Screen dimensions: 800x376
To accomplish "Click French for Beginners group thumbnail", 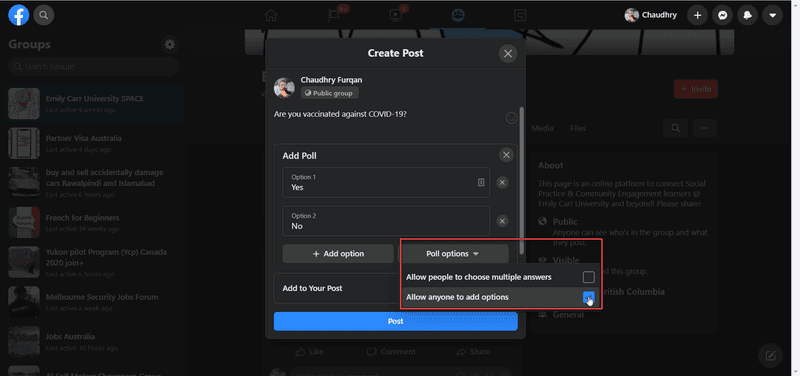I will [24, 223].
